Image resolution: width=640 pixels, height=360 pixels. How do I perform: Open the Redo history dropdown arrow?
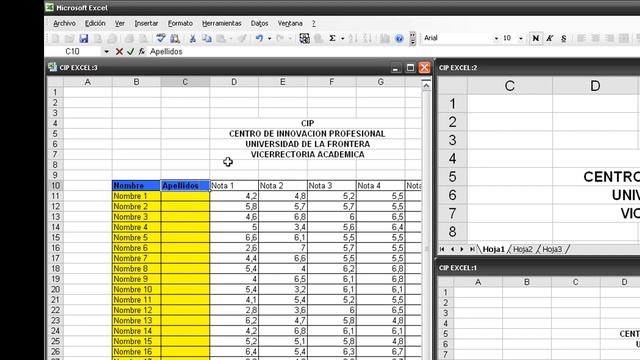tap(290, 38)
